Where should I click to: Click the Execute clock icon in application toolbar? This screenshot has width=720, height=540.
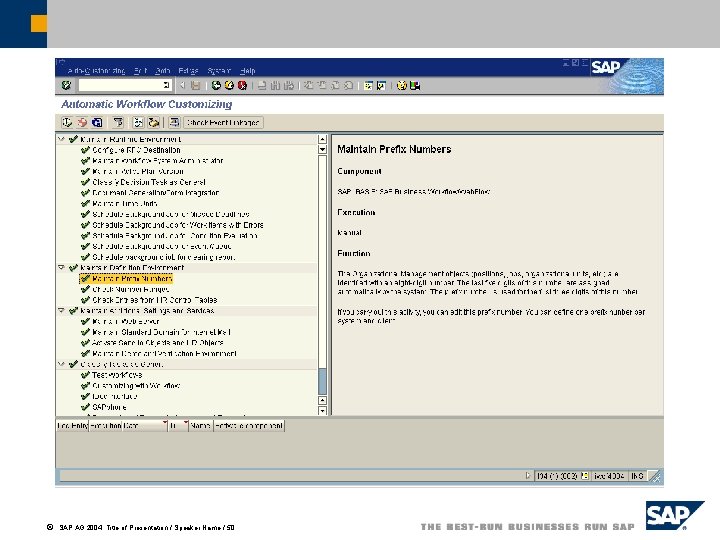point(67,122)
